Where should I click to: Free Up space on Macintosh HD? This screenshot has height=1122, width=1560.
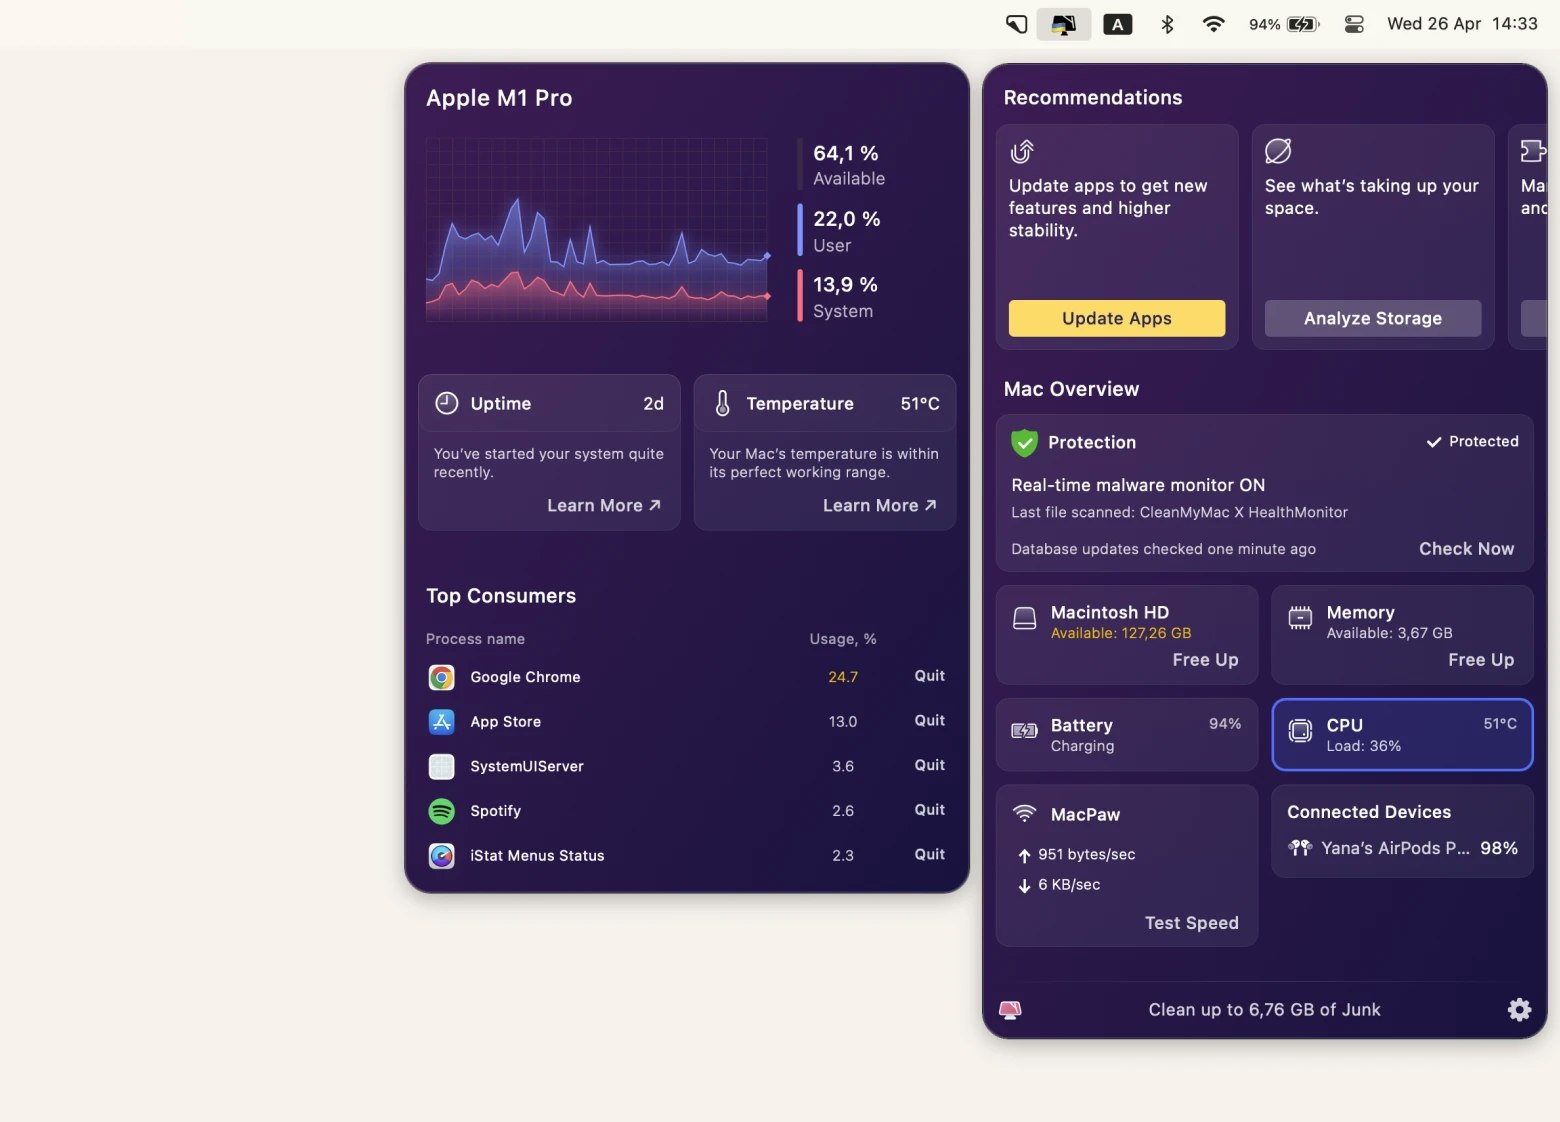tap(1205, 659)
